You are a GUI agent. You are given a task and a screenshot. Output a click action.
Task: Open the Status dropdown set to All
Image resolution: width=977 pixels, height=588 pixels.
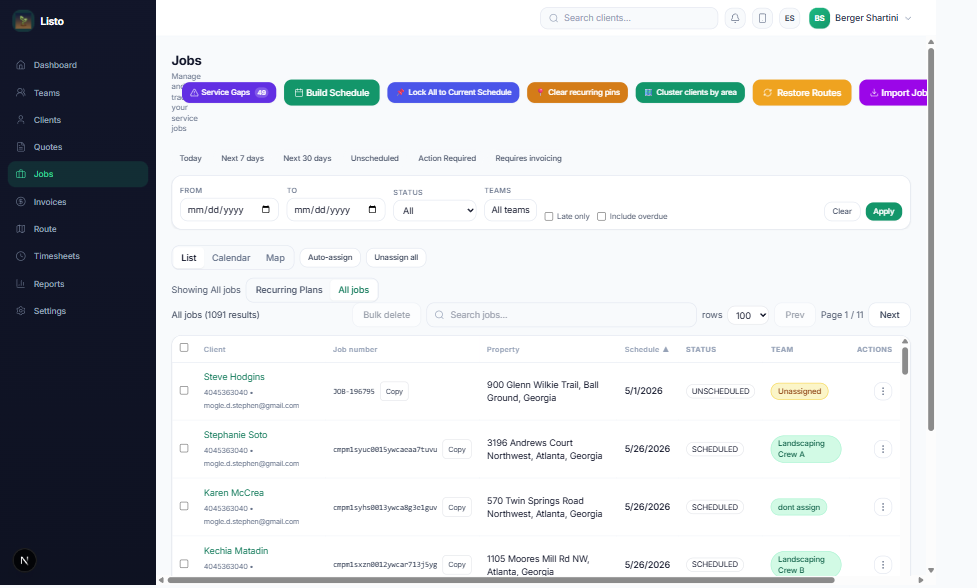click(435, 211)
